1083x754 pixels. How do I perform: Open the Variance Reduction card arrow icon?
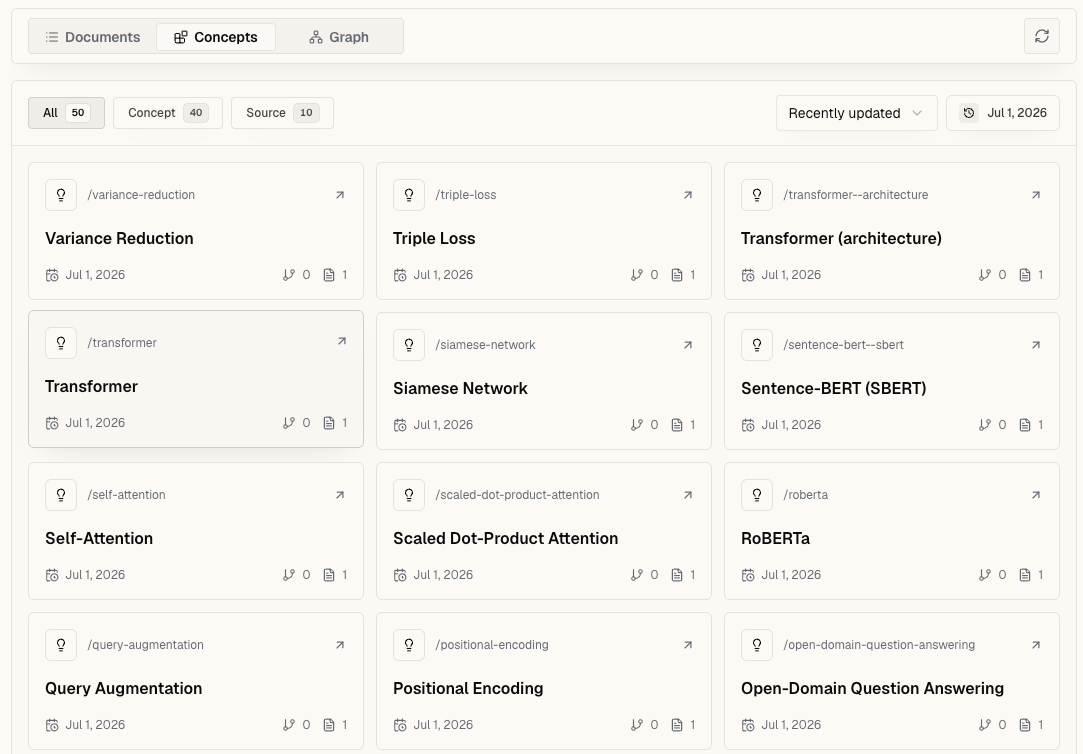pyautogui.click(x=340, y=195)
